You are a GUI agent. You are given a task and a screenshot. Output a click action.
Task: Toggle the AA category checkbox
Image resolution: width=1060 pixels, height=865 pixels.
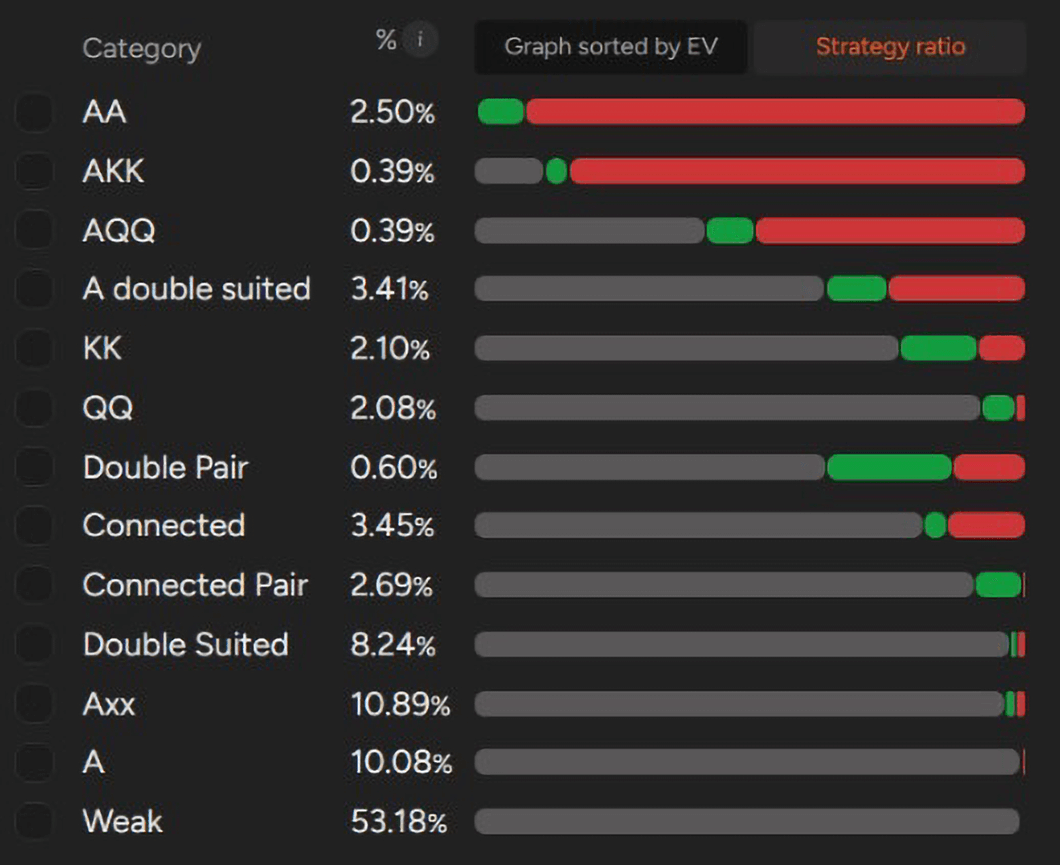pyautogui.click(x=34, y=112)
